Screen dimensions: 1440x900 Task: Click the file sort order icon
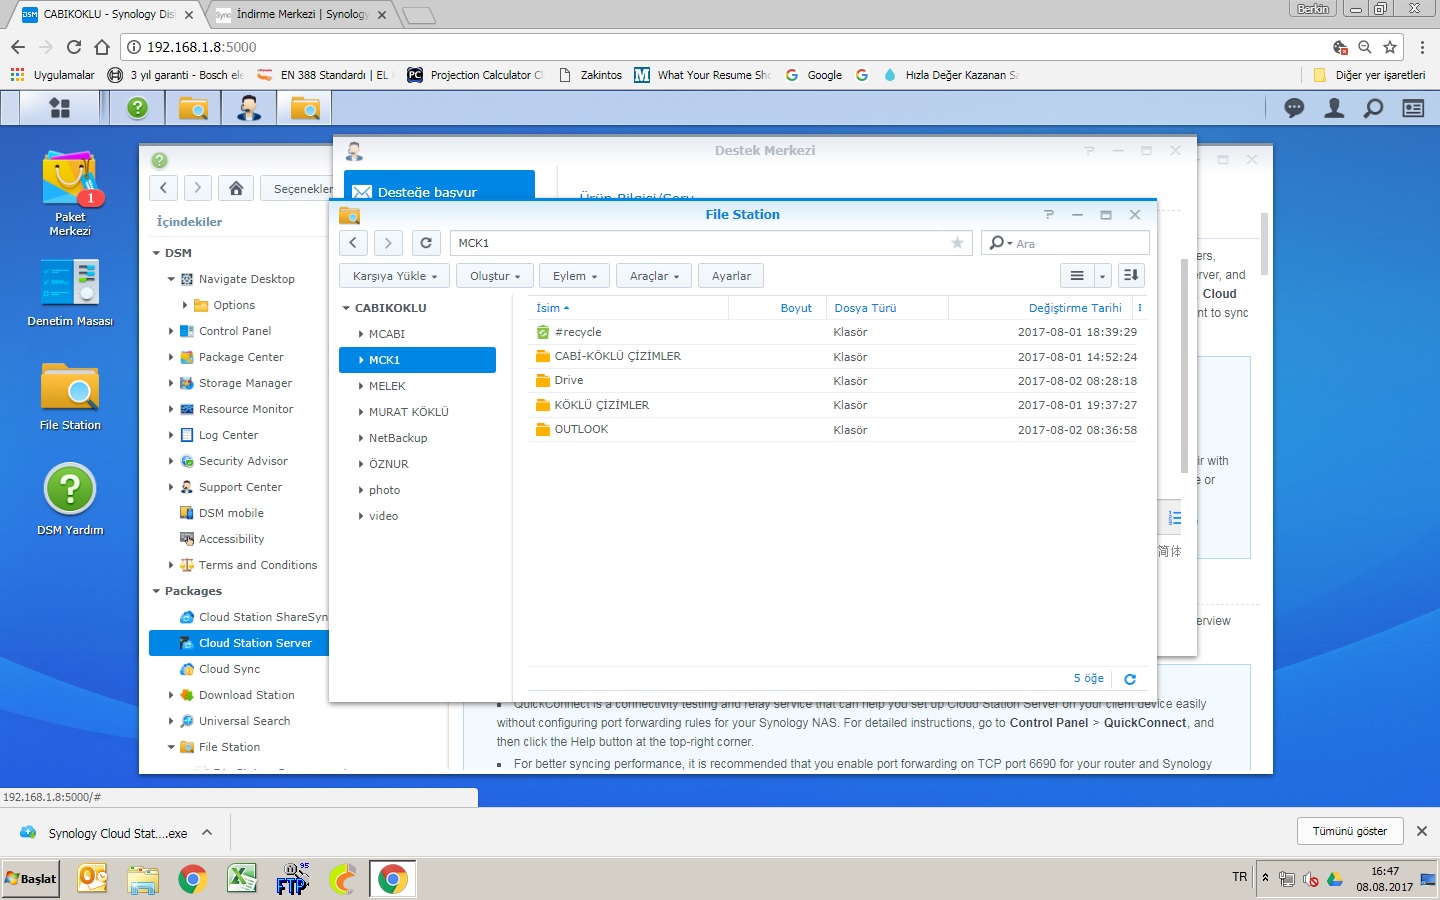(1131, 276)
